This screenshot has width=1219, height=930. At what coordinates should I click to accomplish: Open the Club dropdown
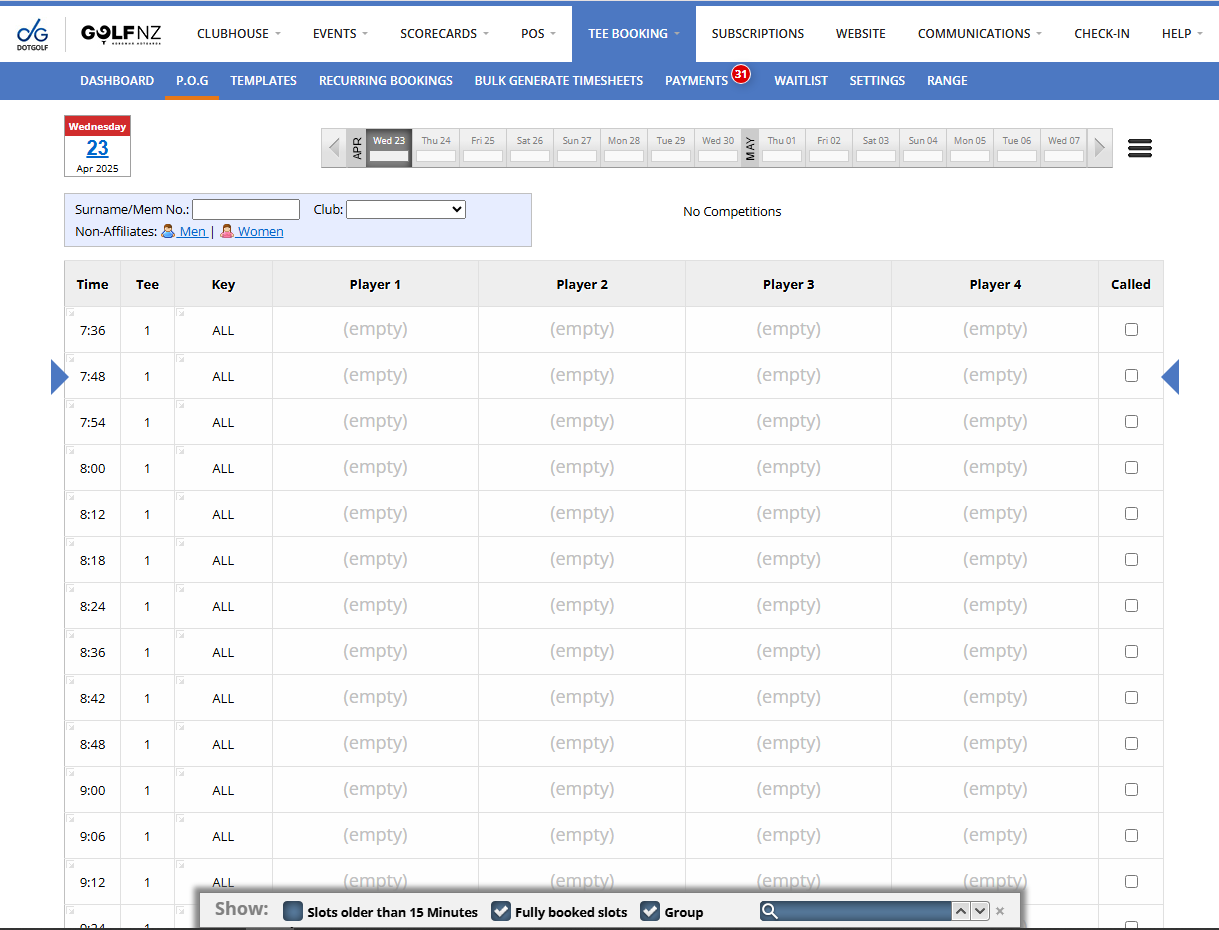[x=405, y=210]
